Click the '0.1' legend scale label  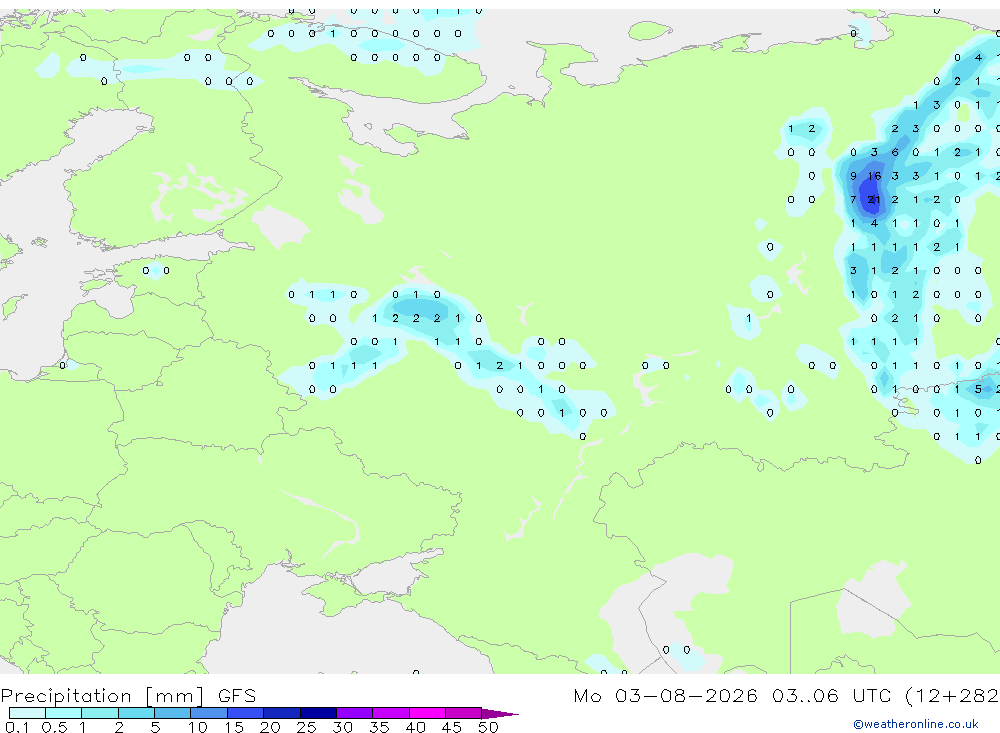(17, 727)
